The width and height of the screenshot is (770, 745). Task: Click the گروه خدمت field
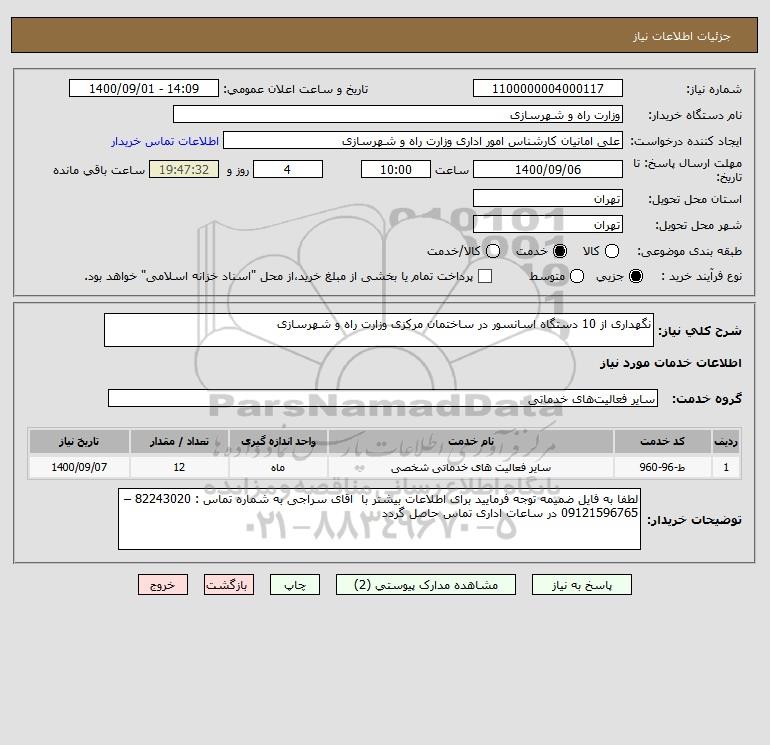tap(383, 398)
